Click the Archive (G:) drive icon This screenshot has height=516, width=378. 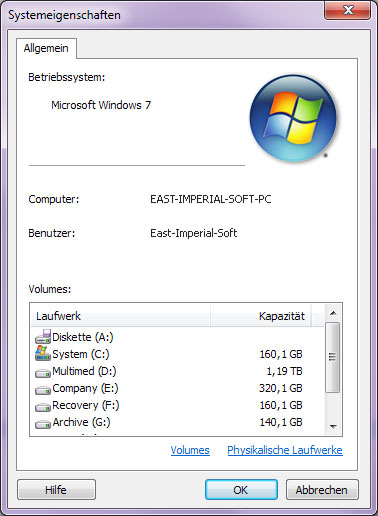pyautogui.click(x=43, y=424)
